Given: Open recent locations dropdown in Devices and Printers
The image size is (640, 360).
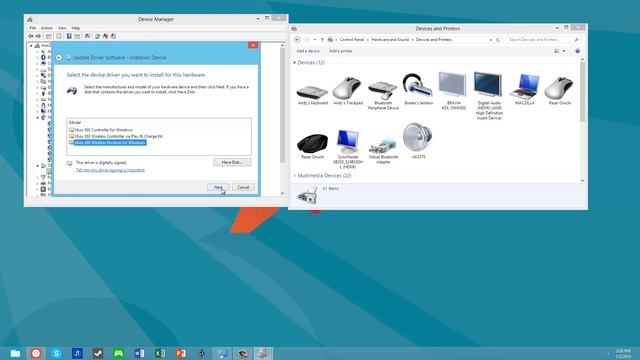Looking at the screenshot, I should click(x=315, y=40).
